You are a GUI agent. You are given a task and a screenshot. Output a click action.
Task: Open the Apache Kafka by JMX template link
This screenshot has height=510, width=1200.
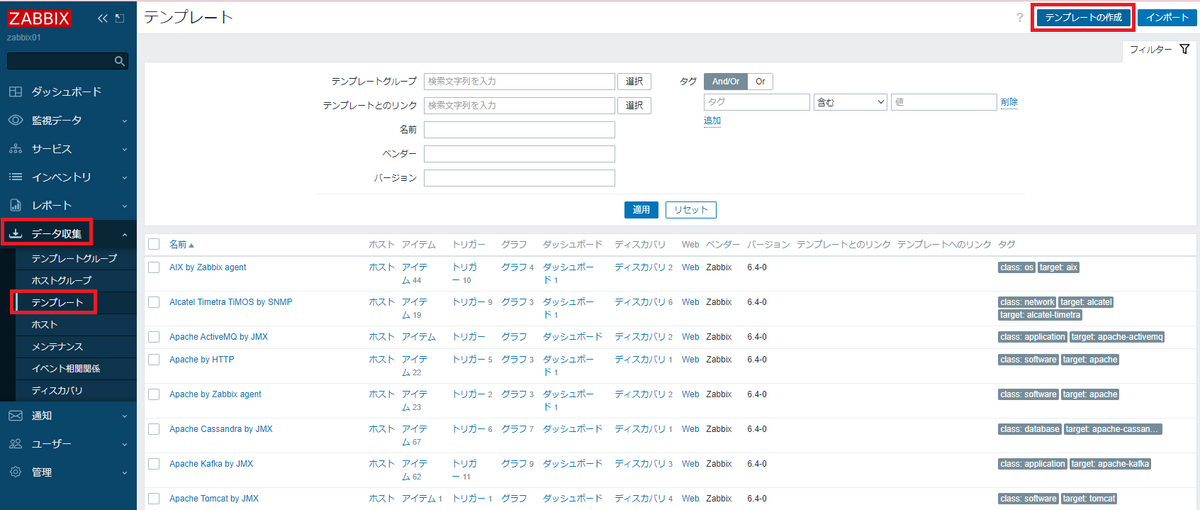point(211,464)
